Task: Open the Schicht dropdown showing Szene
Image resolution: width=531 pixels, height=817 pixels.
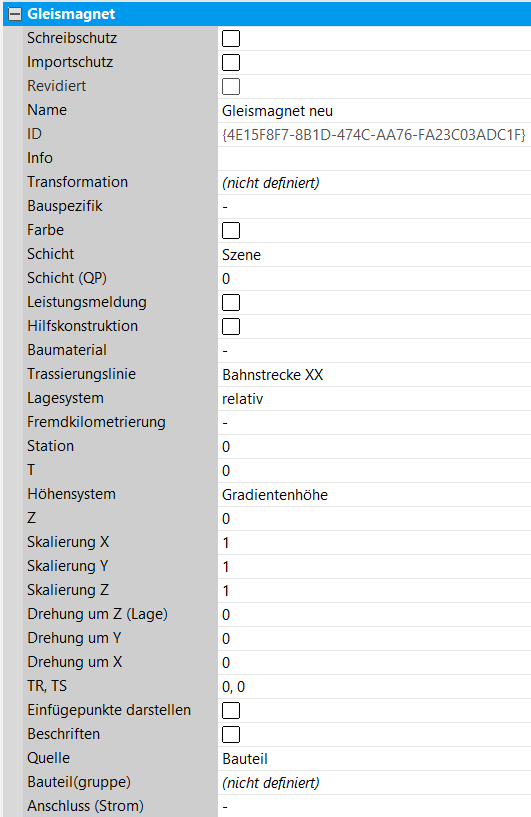Action: tap(374, 254)
